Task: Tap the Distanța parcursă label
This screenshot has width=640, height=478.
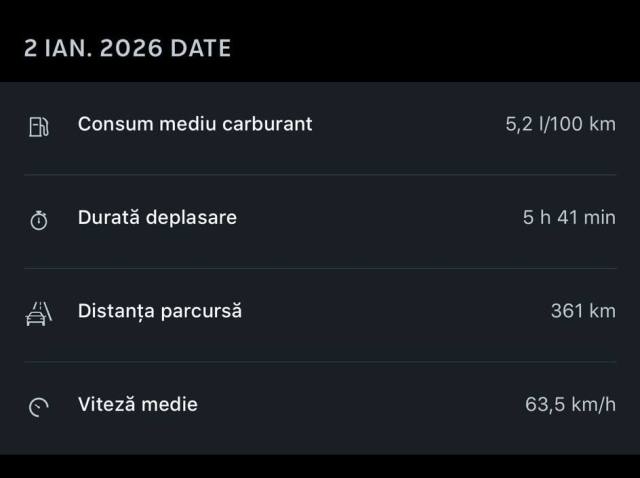Action: 160,311
